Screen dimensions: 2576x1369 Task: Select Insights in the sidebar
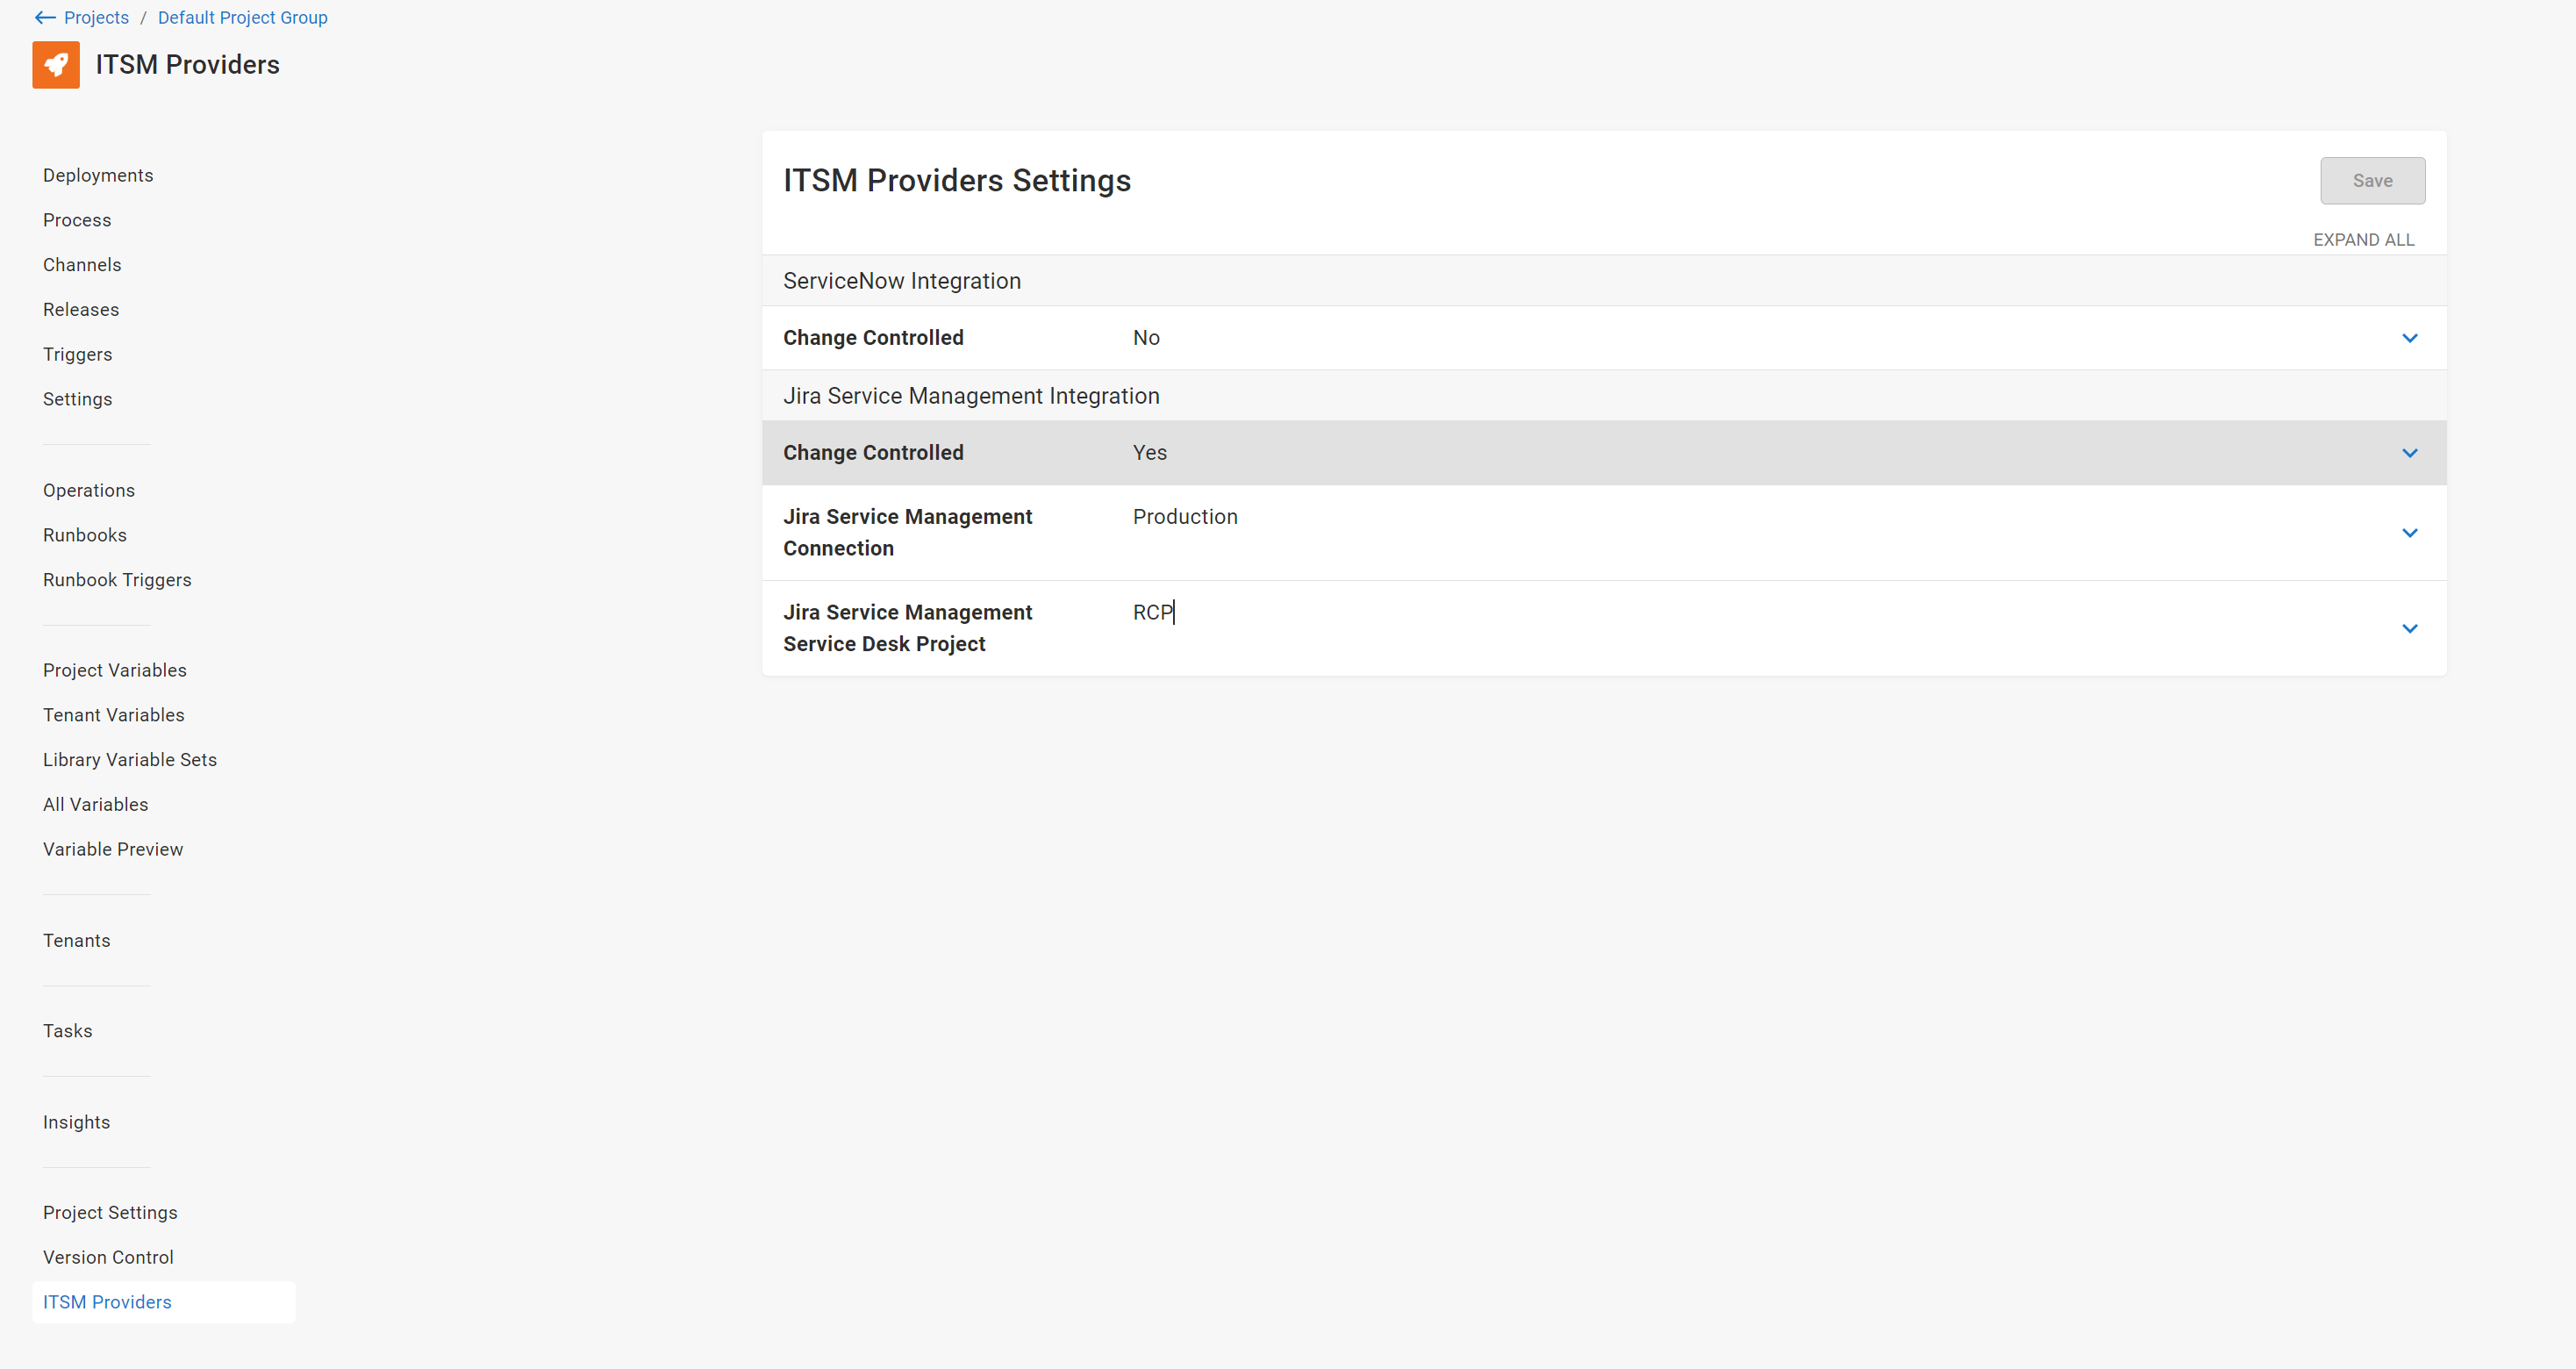click(77, 1121)
